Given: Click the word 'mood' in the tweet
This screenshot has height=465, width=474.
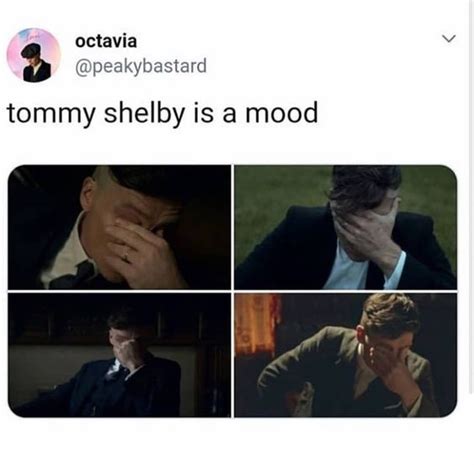Looking at the screenshot, I should (x=282, y=113).
